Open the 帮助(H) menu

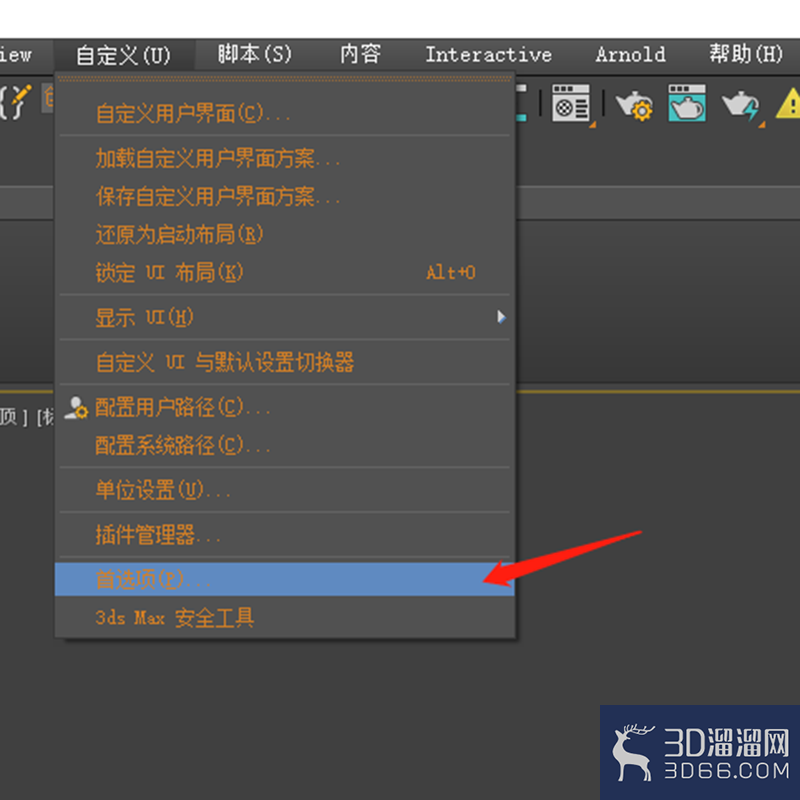coord(746,54)
